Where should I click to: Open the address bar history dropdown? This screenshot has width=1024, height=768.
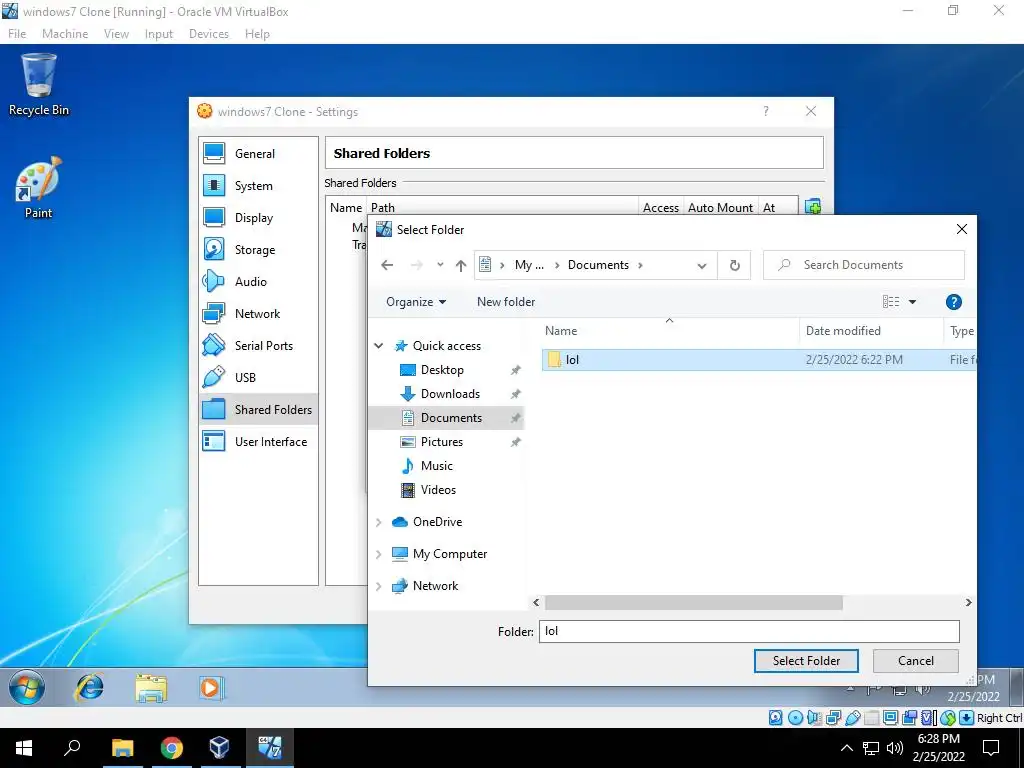[x=701, y=265]
